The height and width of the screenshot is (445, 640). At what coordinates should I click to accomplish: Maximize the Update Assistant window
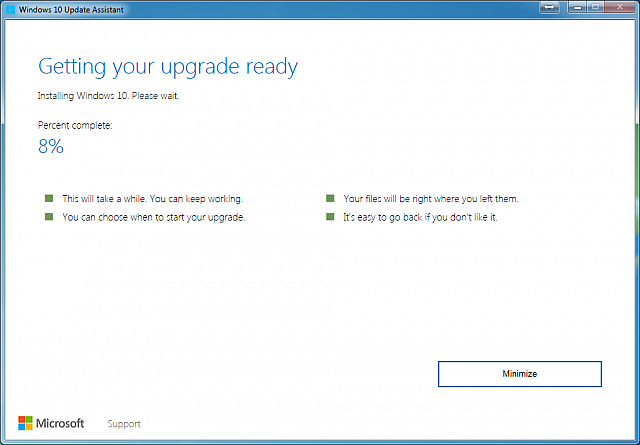[x=596, y=7]
